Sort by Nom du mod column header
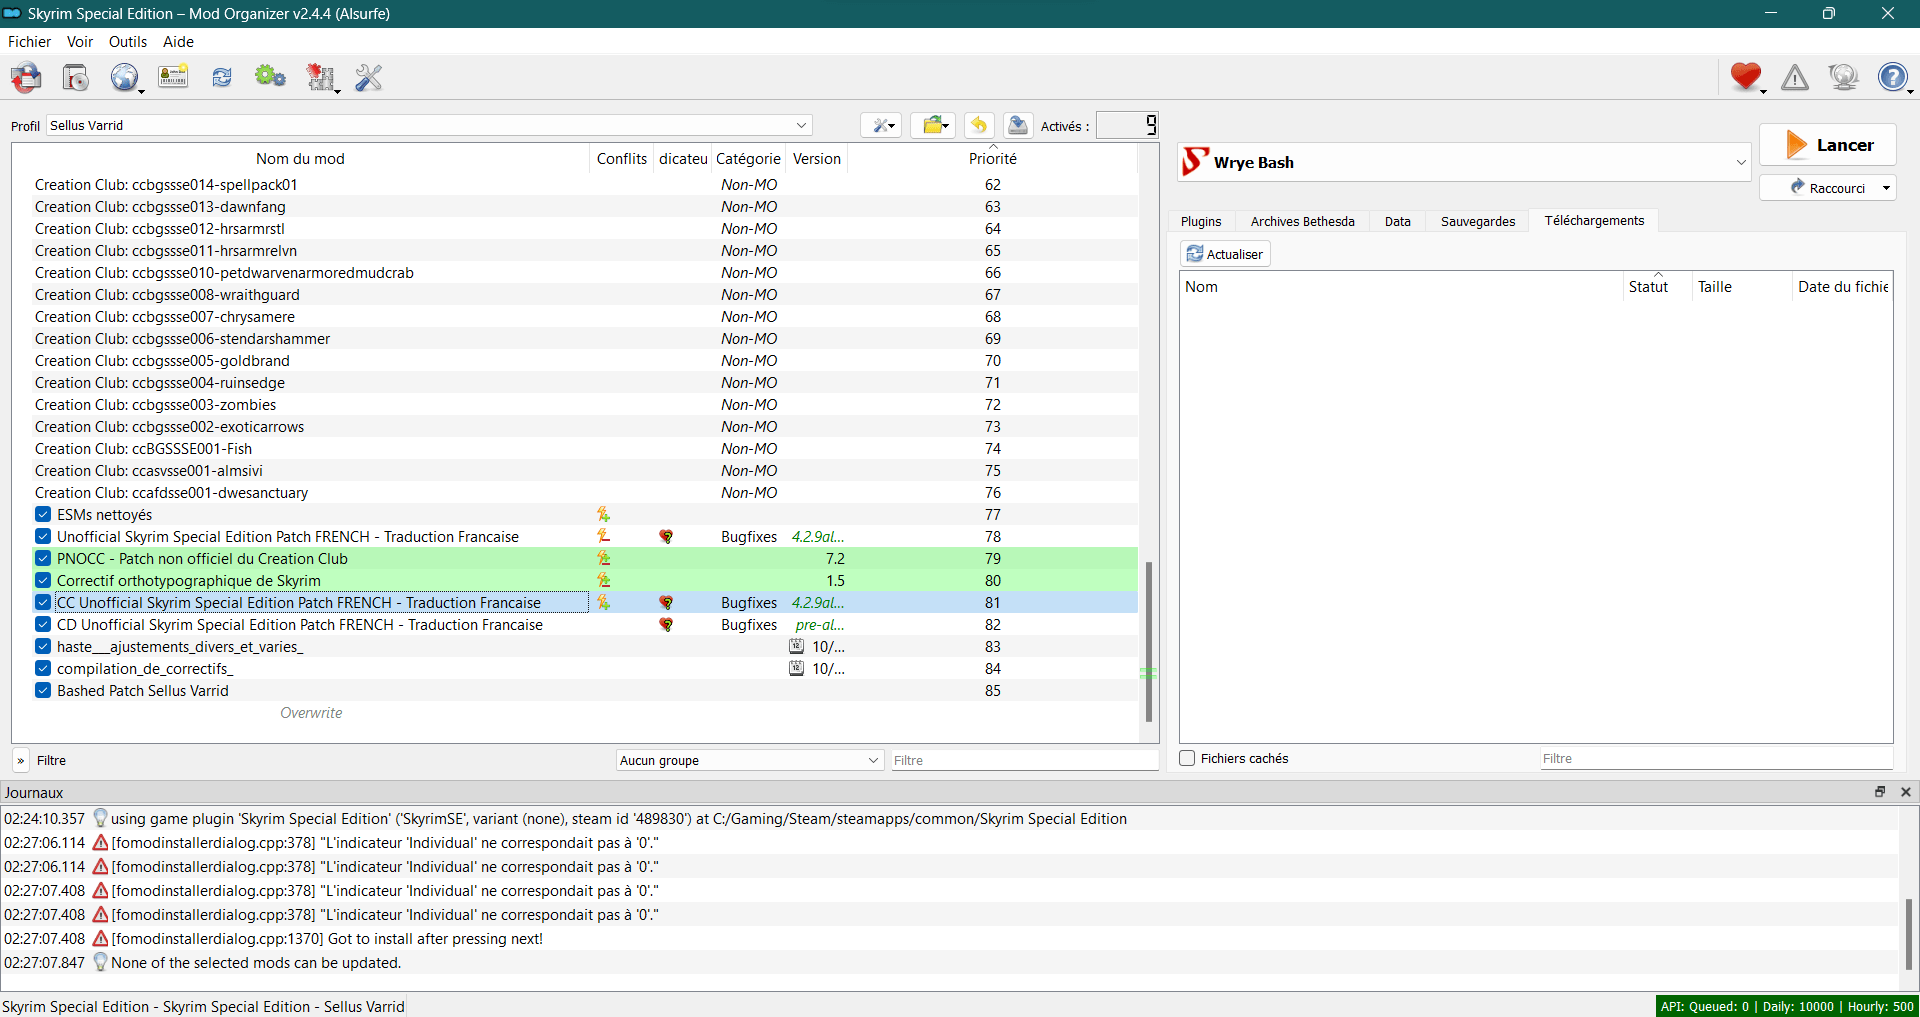This screenshot has width=1920, height=1017. 300,158
